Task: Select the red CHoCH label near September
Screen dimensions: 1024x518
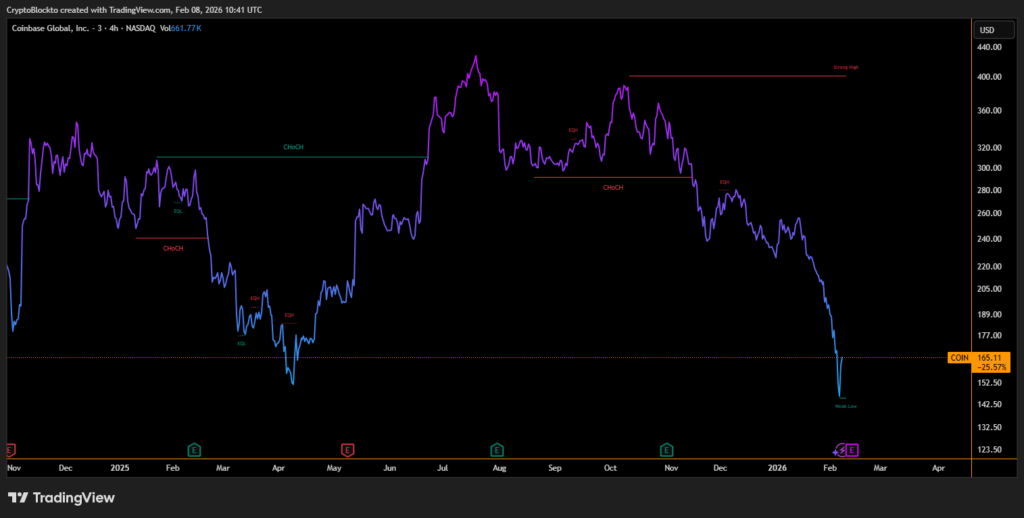Action: point(613,187)
